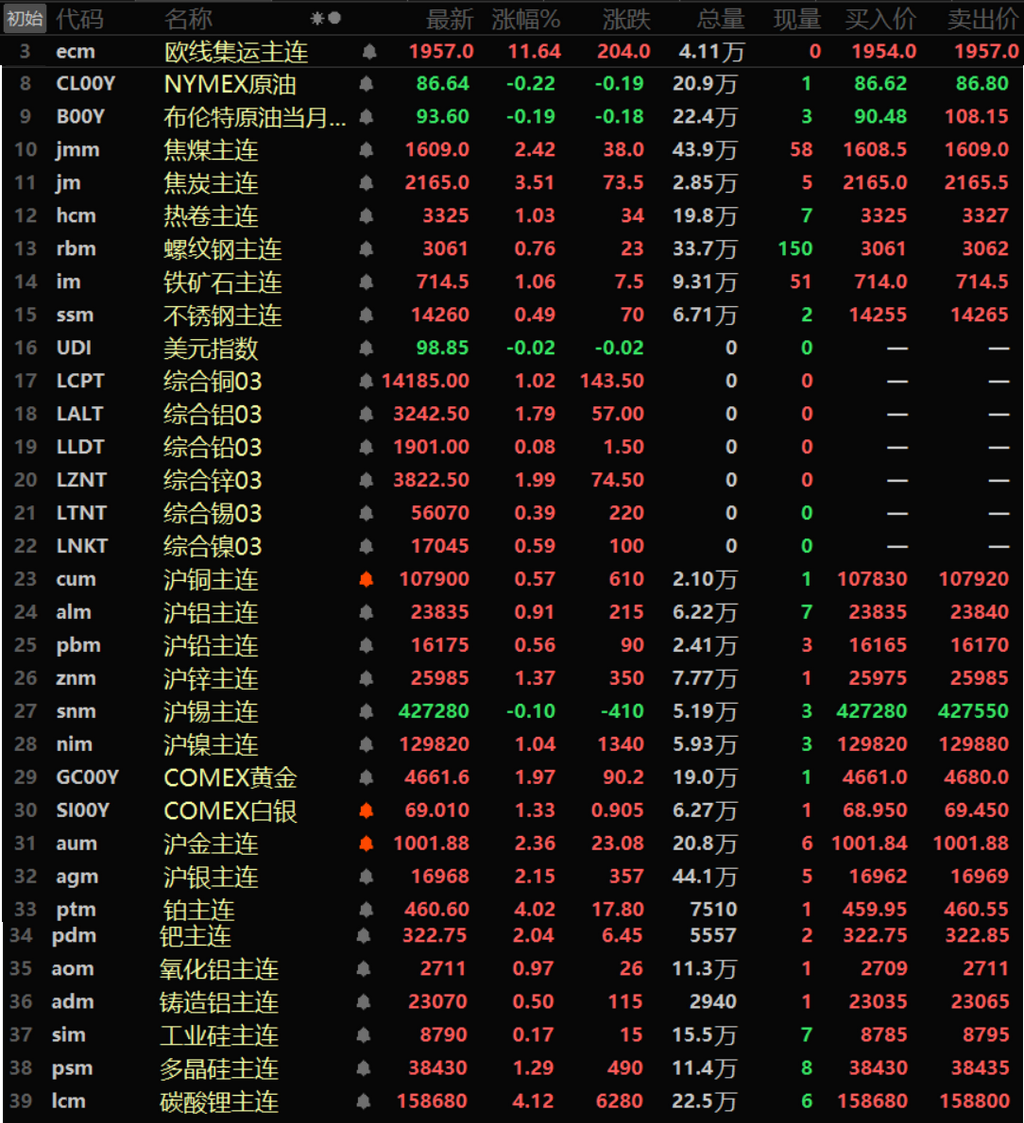This screenshot has width=1024, height=1123.
Task: Click bell icon for 铁矿石主连
Action: 366,281
